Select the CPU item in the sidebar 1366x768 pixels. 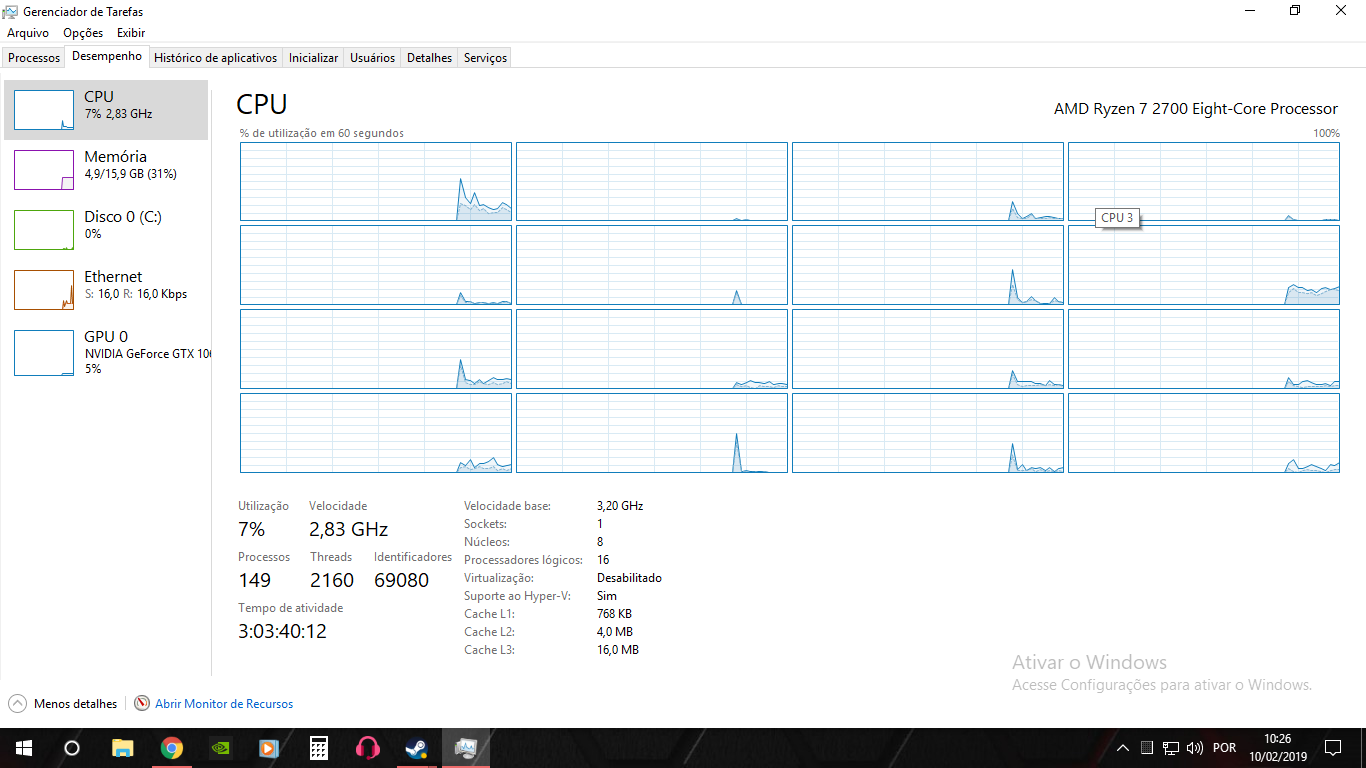tap(106, 110)
